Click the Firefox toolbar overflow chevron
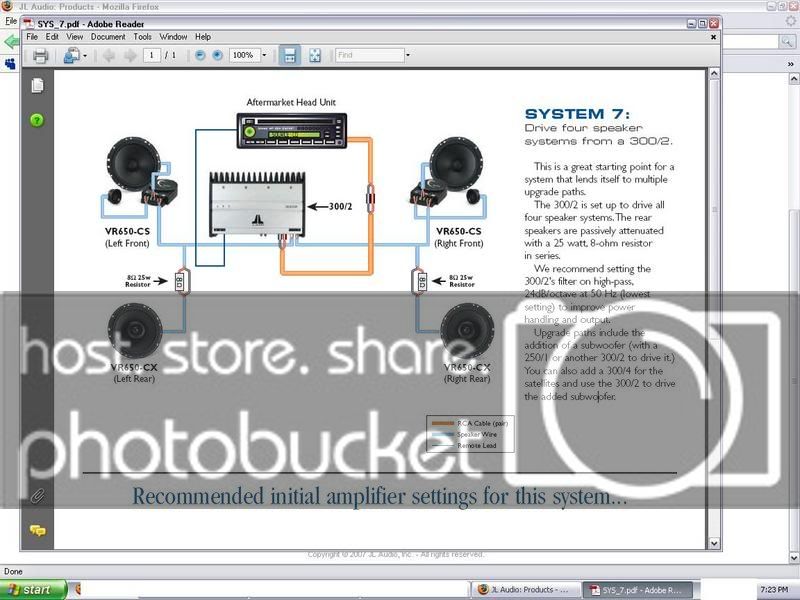 [x=790, y=64]
